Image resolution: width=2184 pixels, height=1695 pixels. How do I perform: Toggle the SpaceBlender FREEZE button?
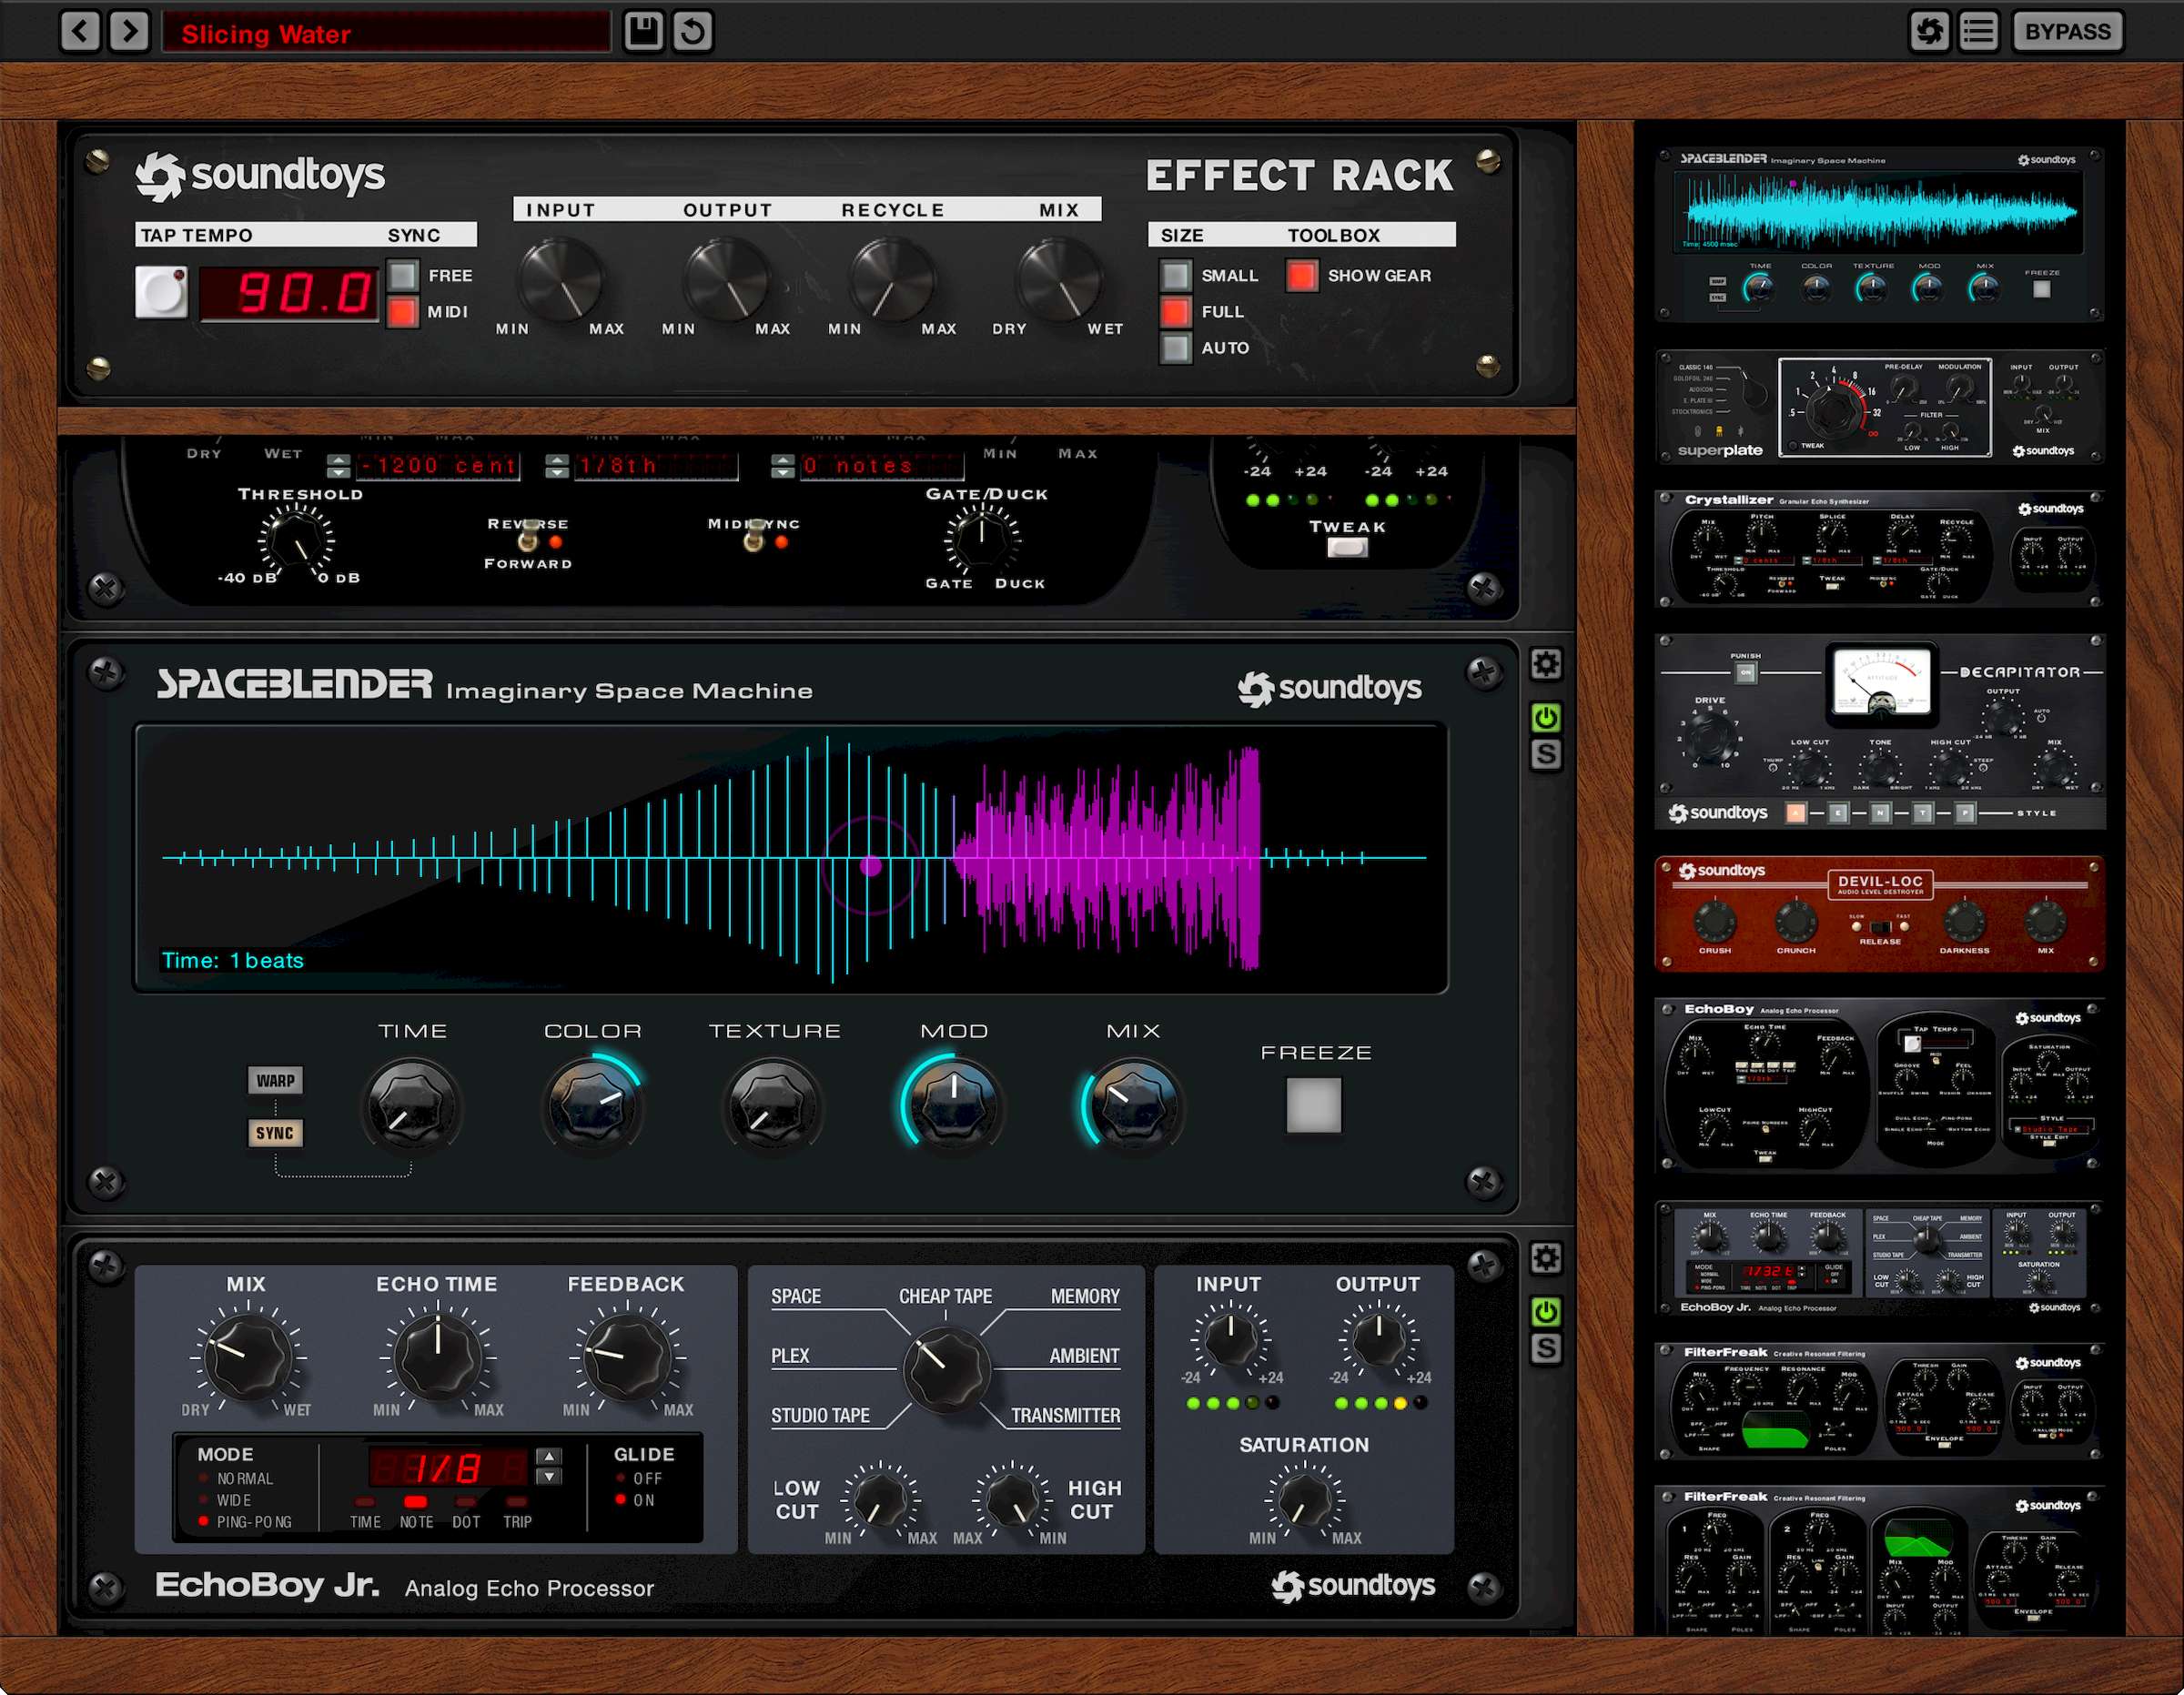click(x=1313, y=1105)
